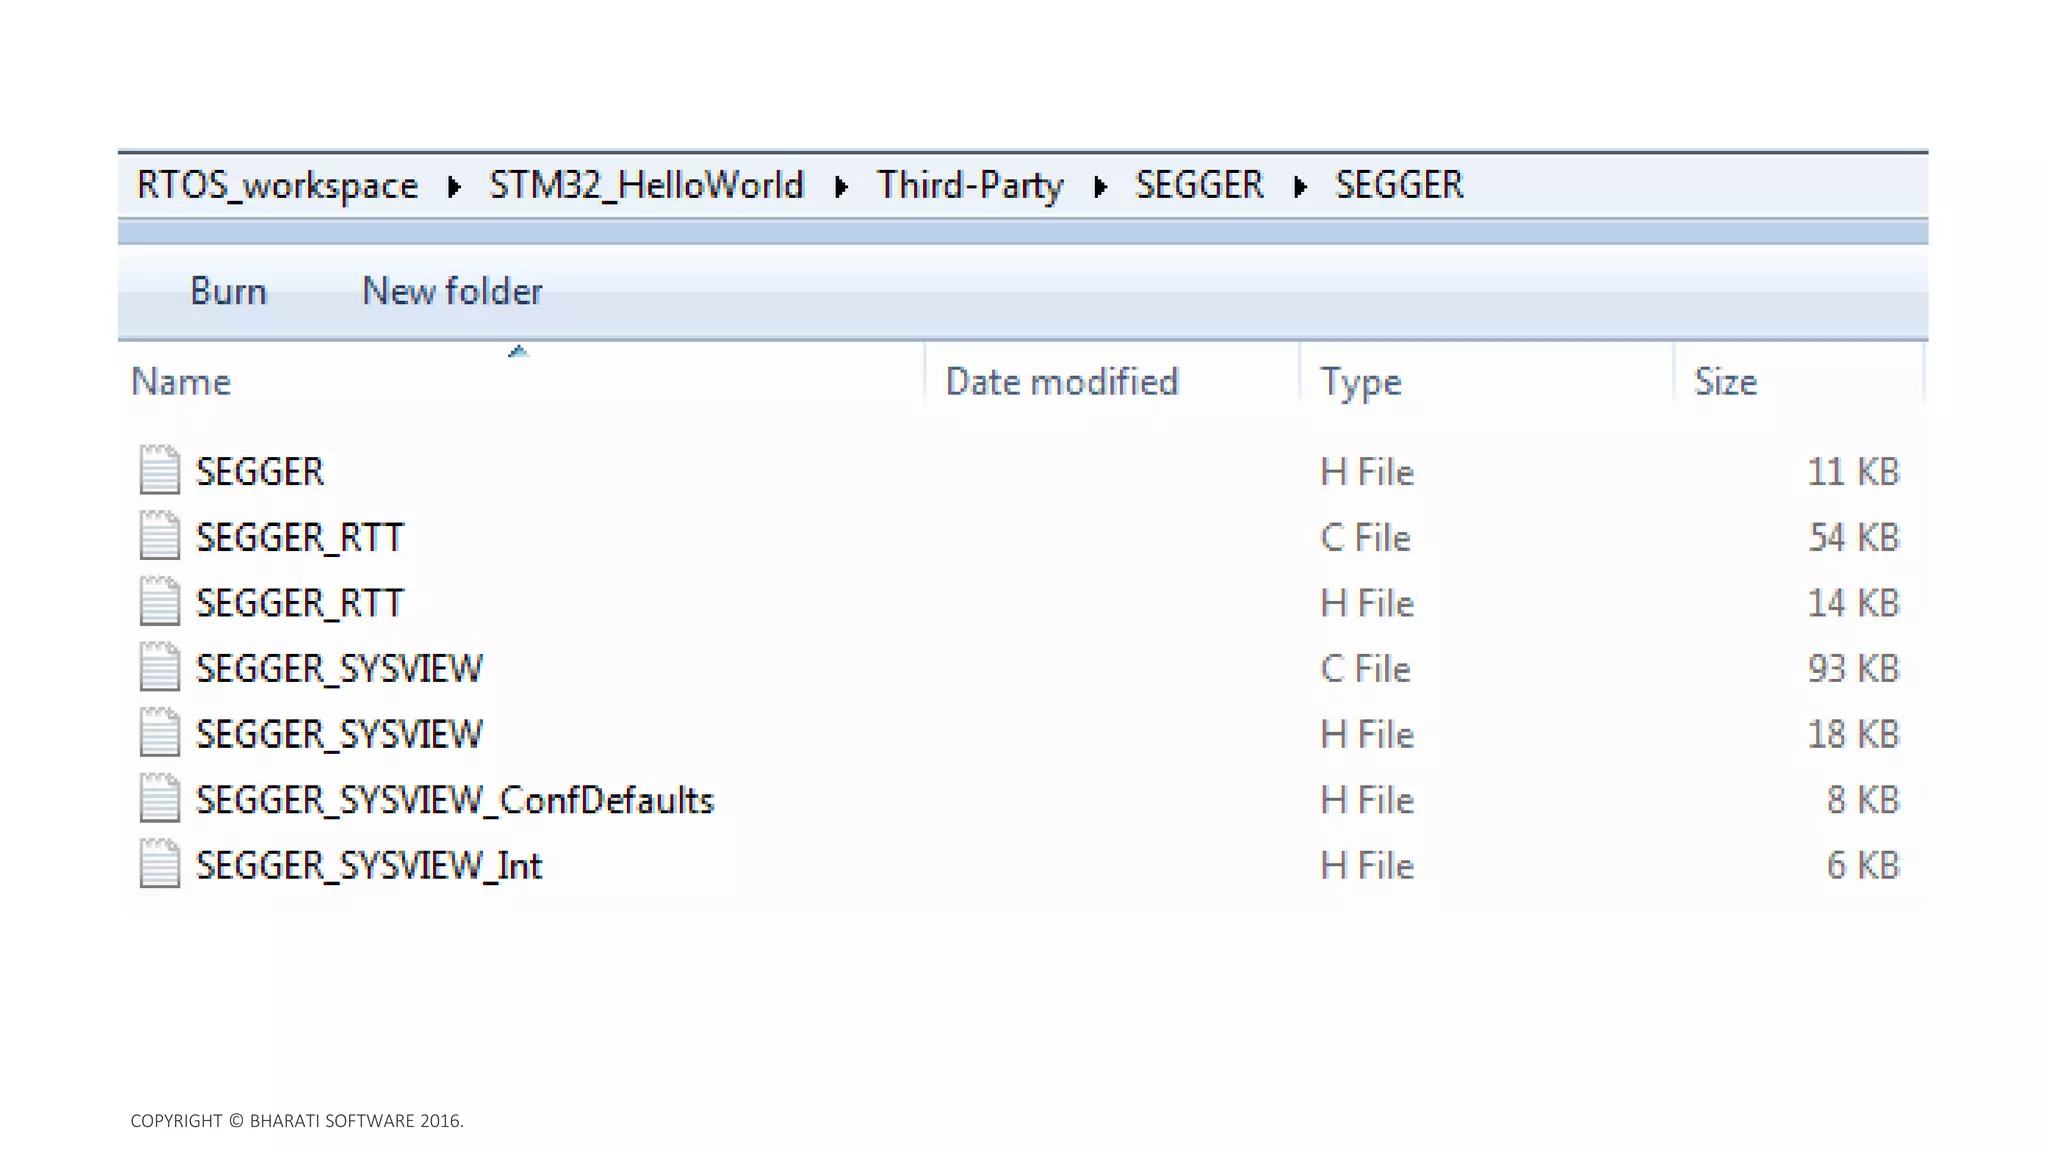This screenshot has height=1152, width=2048.
Task: Select the SEGGER_SYSVIEW_ConfDefaults file name
Action: click(x=454, y=800)
